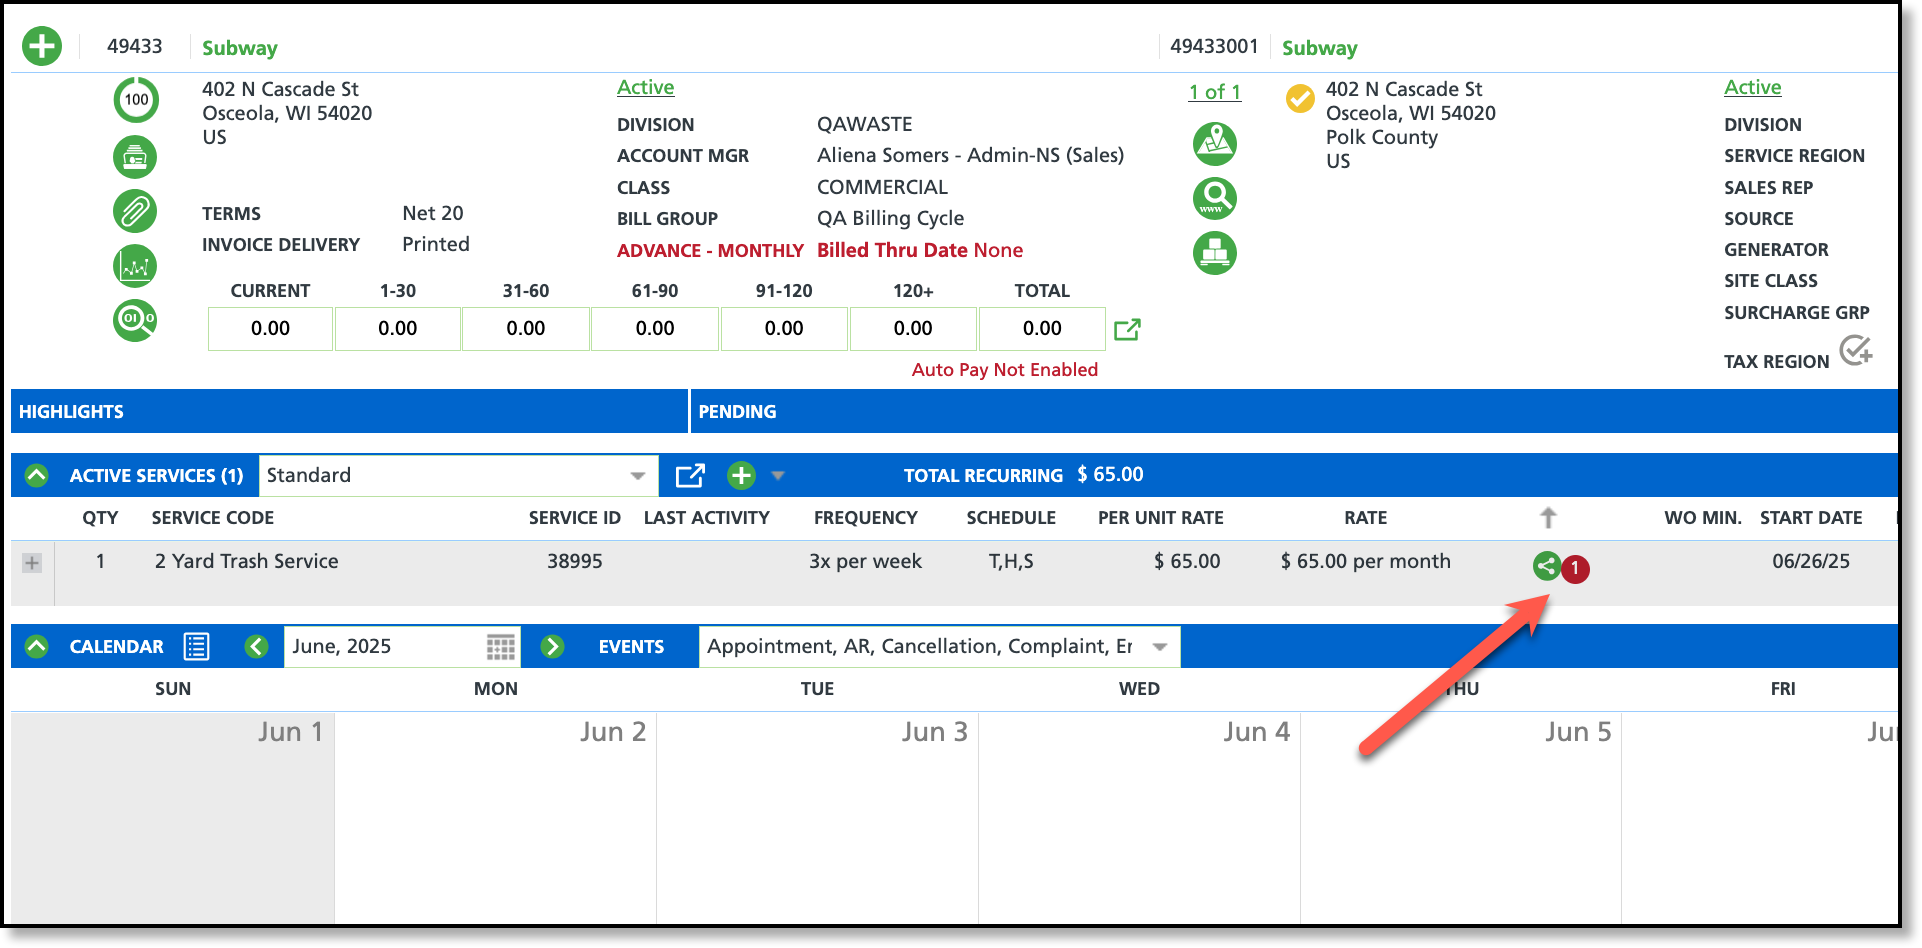Open the 1 of 1 sites link

tap(1215, 92)
